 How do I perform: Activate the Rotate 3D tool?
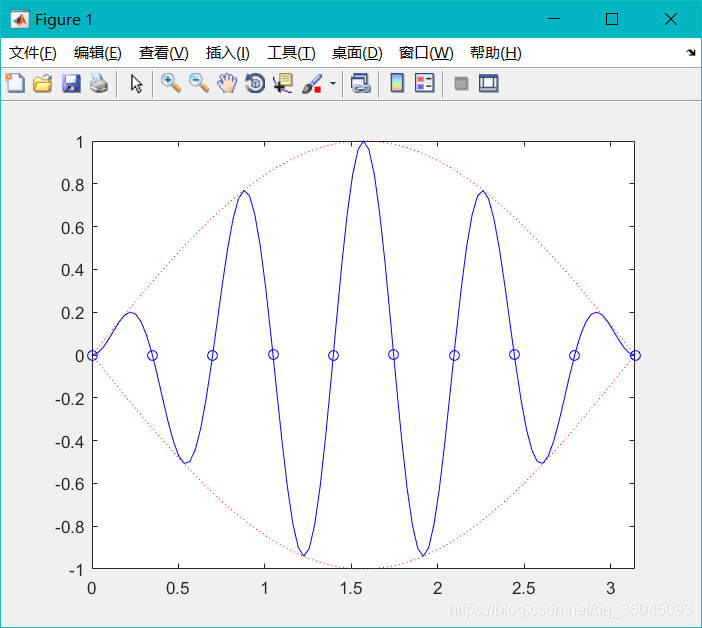pos(255,84)
